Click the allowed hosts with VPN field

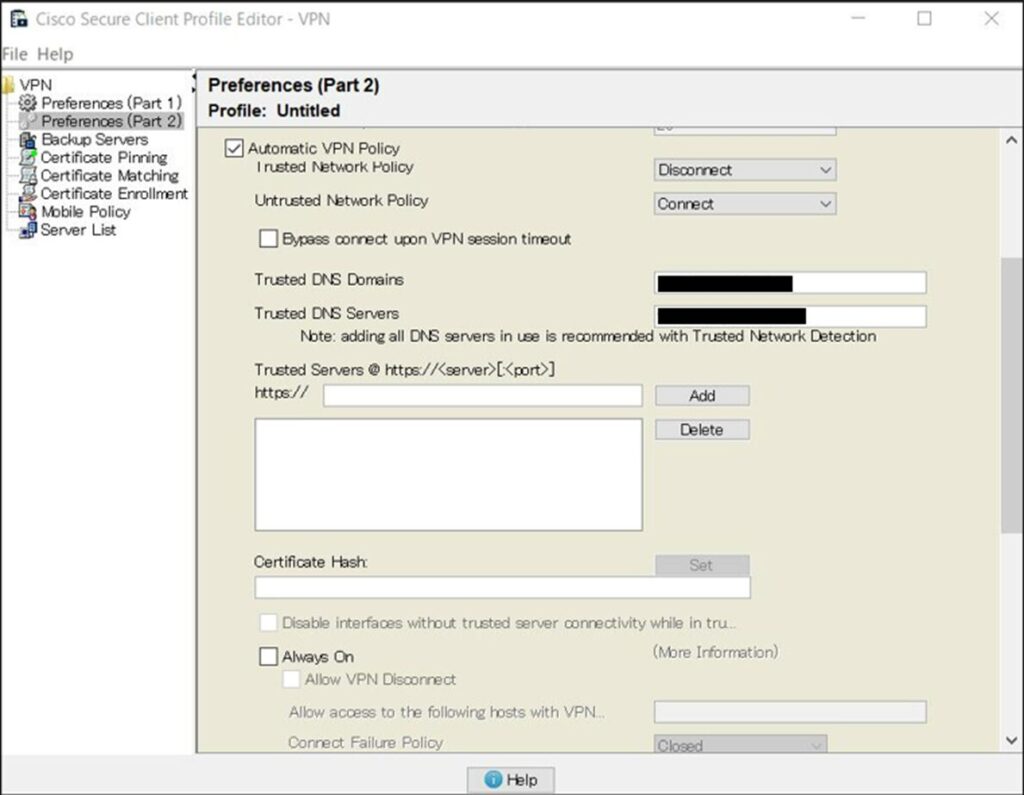(790, 711)
